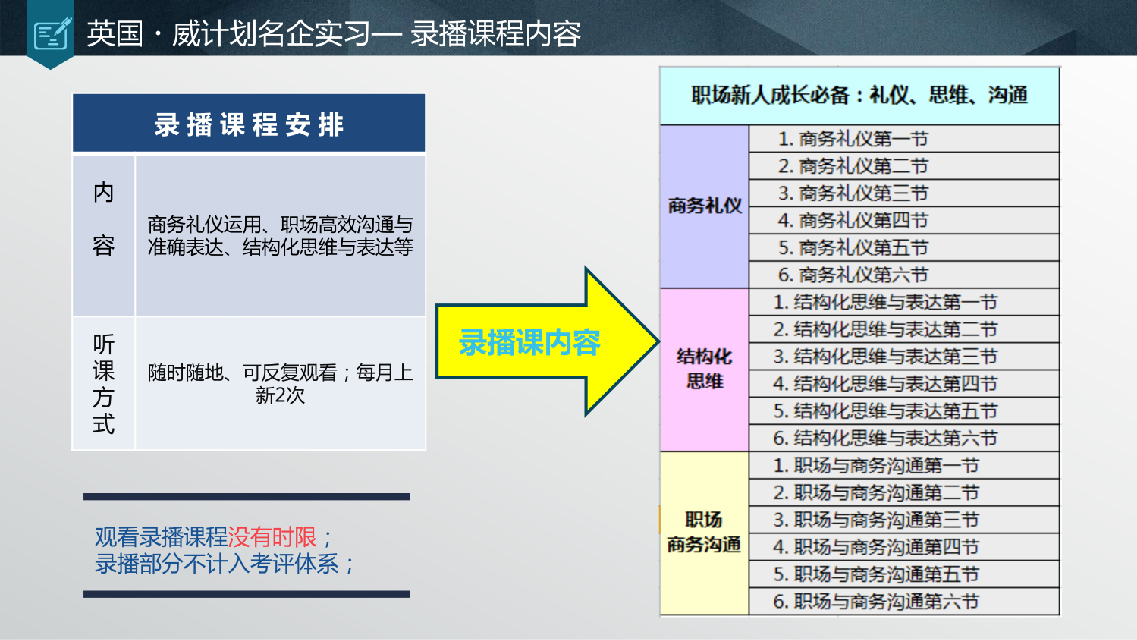The height and width of the screenshot is (640, 1137).
Task: Click the row 2. 商务礼仪第二节
Action: 904,166
